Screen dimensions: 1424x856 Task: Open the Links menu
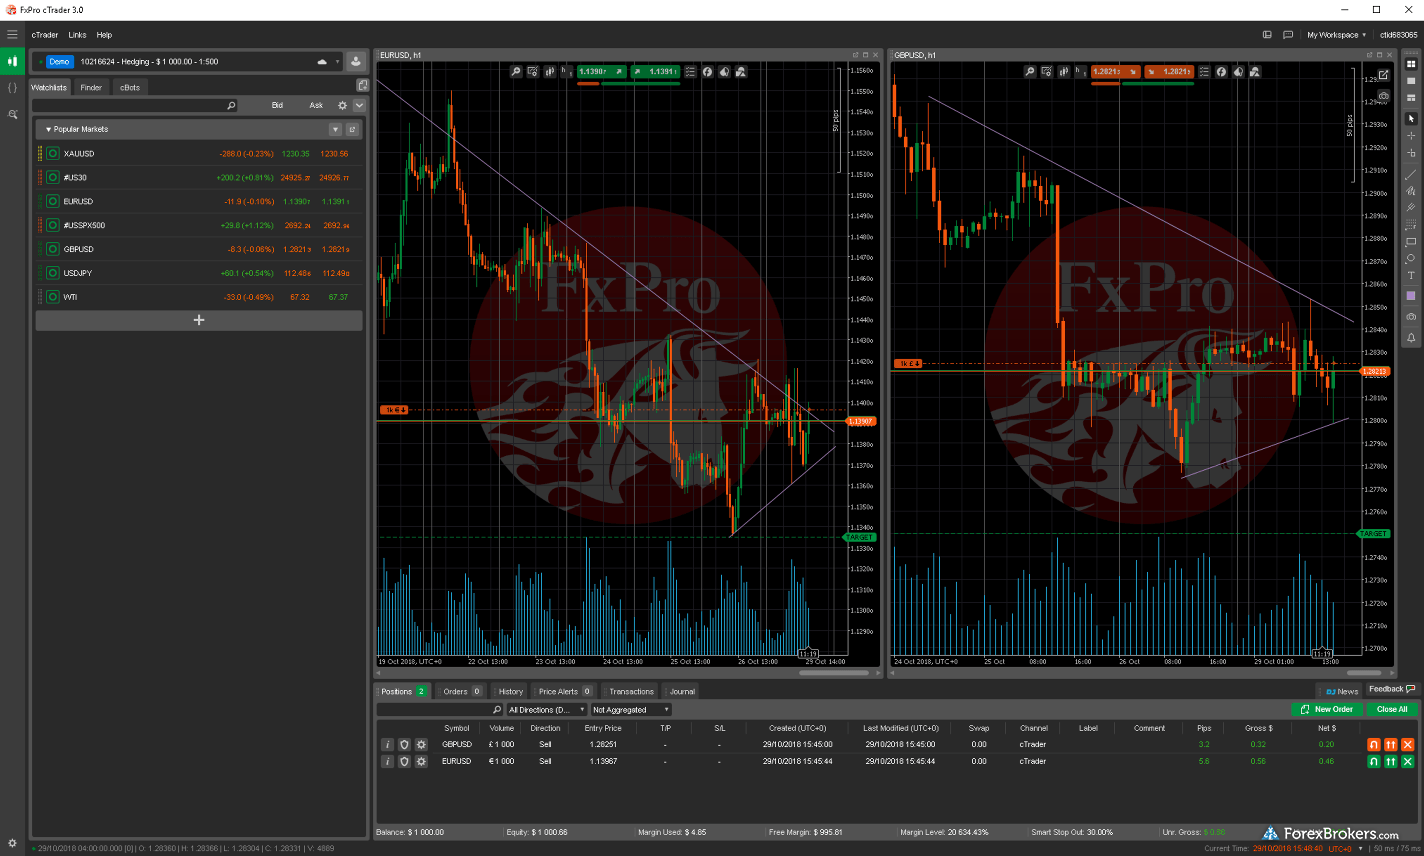77,34
